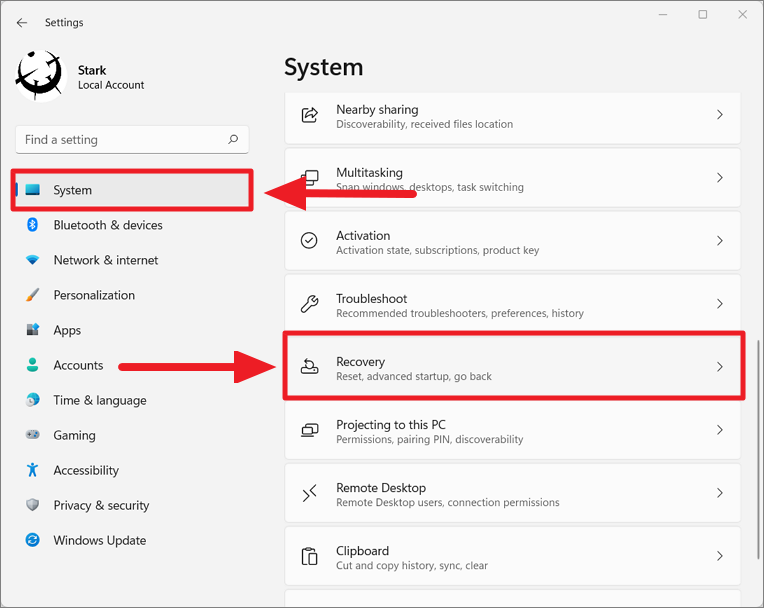Expand Remote Desktop with its chevron

click(x=720, y=493)
